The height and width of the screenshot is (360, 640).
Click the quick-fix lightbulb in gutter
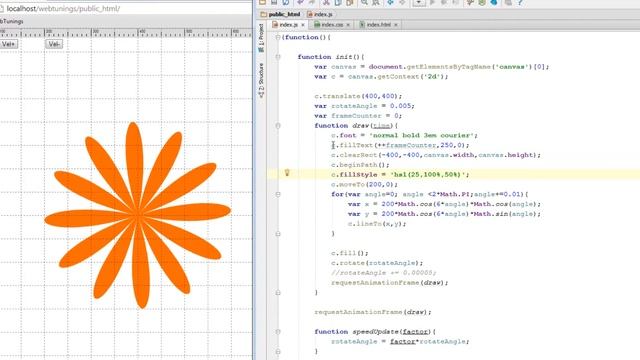[x=287, y=173]
